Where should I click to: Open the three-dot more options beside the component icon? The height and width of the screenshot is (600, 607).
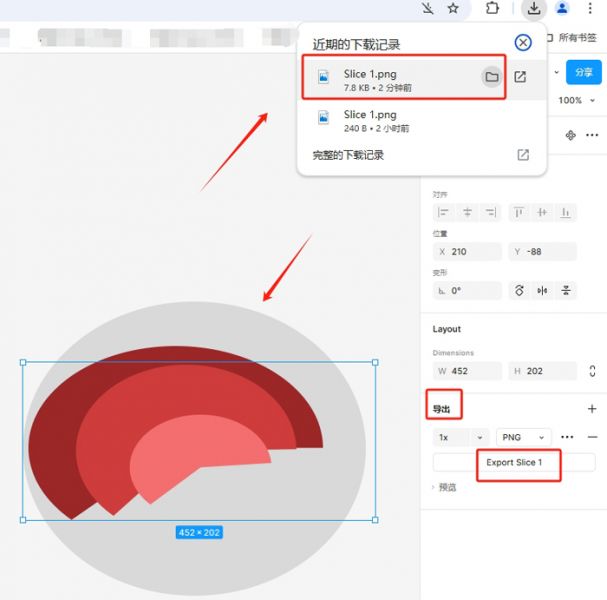[x=592, y=135]
